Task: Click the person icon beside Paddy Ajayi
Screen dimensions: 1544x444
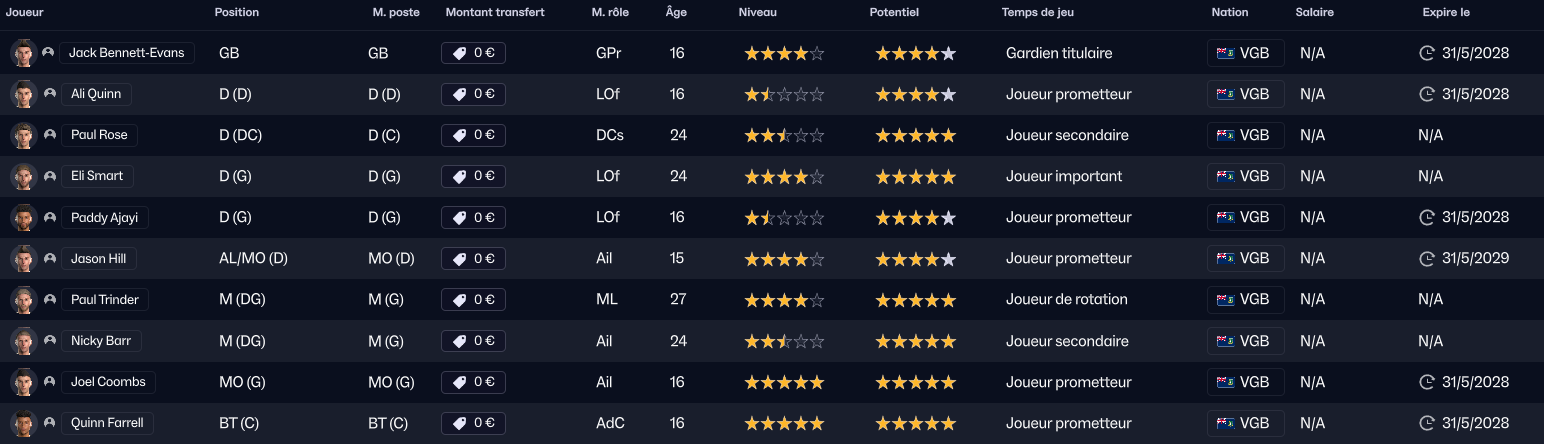Action: [48, 217]
